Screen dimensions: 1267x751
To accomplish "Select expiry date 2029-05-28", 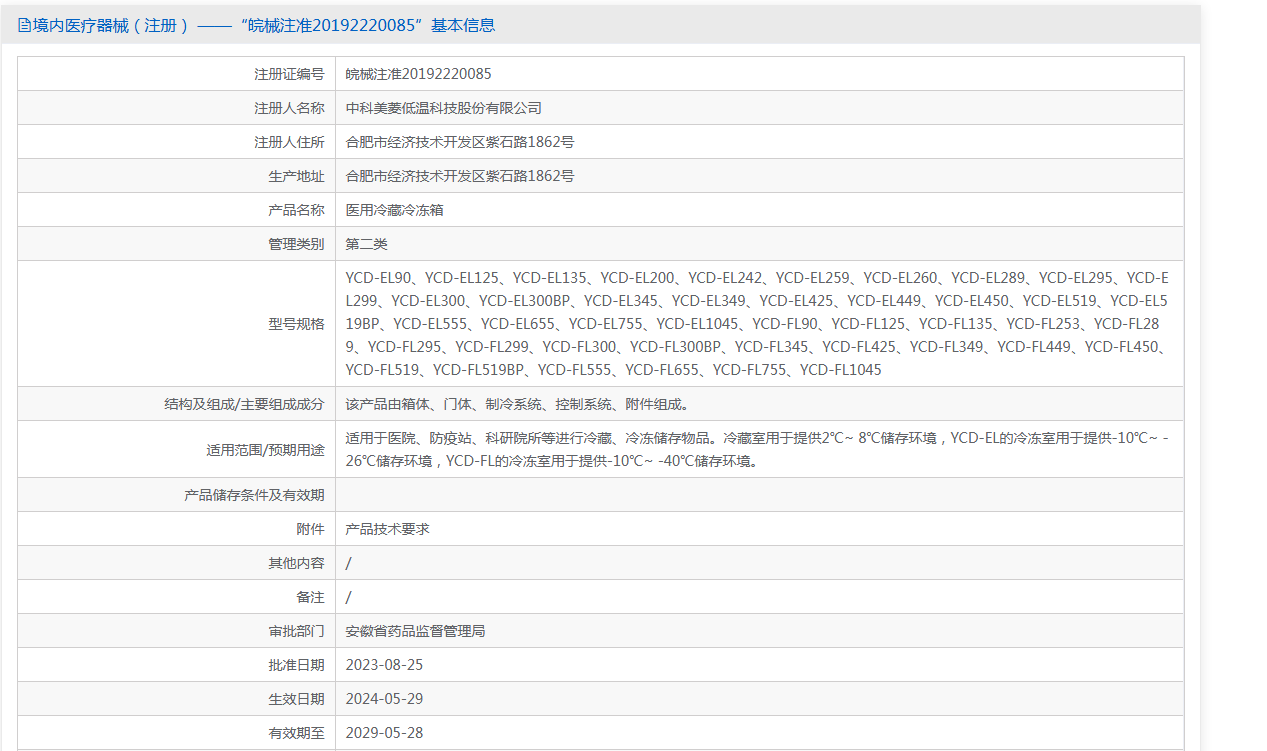I will tap(384, 733).
